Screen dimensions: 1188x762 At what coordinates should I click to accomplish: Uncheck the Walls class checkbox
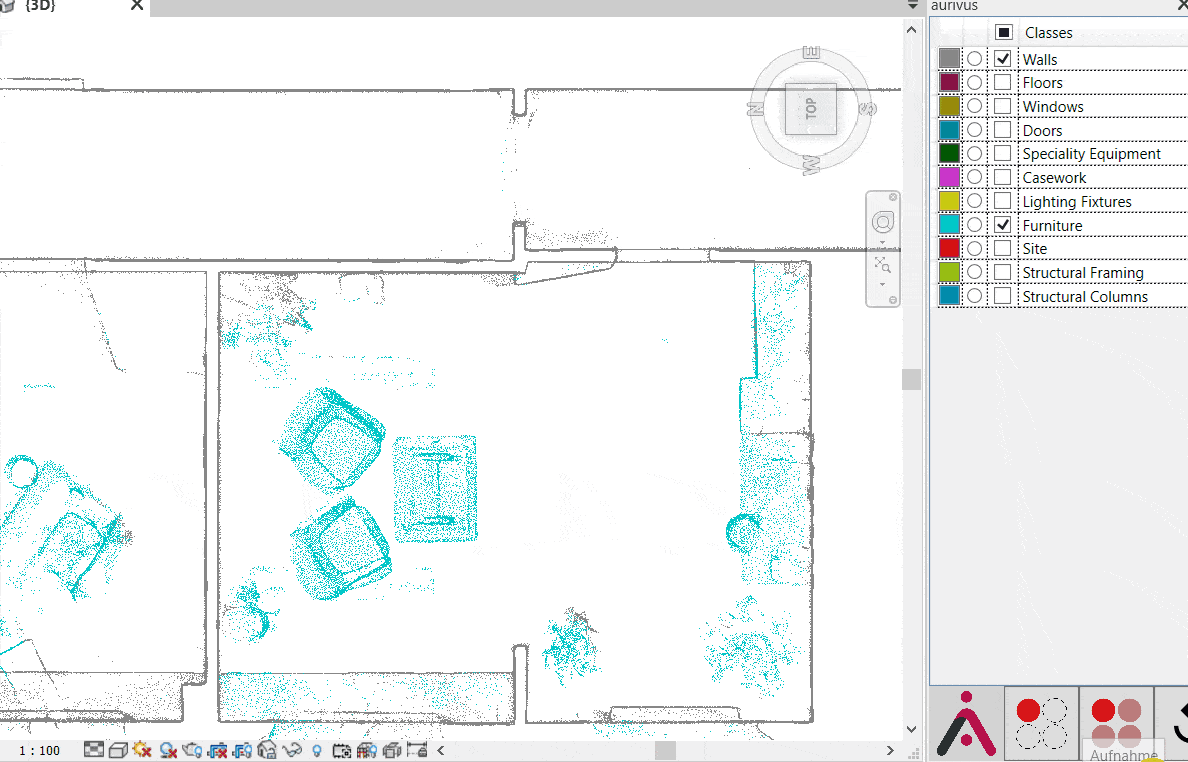click(1003, 59)
